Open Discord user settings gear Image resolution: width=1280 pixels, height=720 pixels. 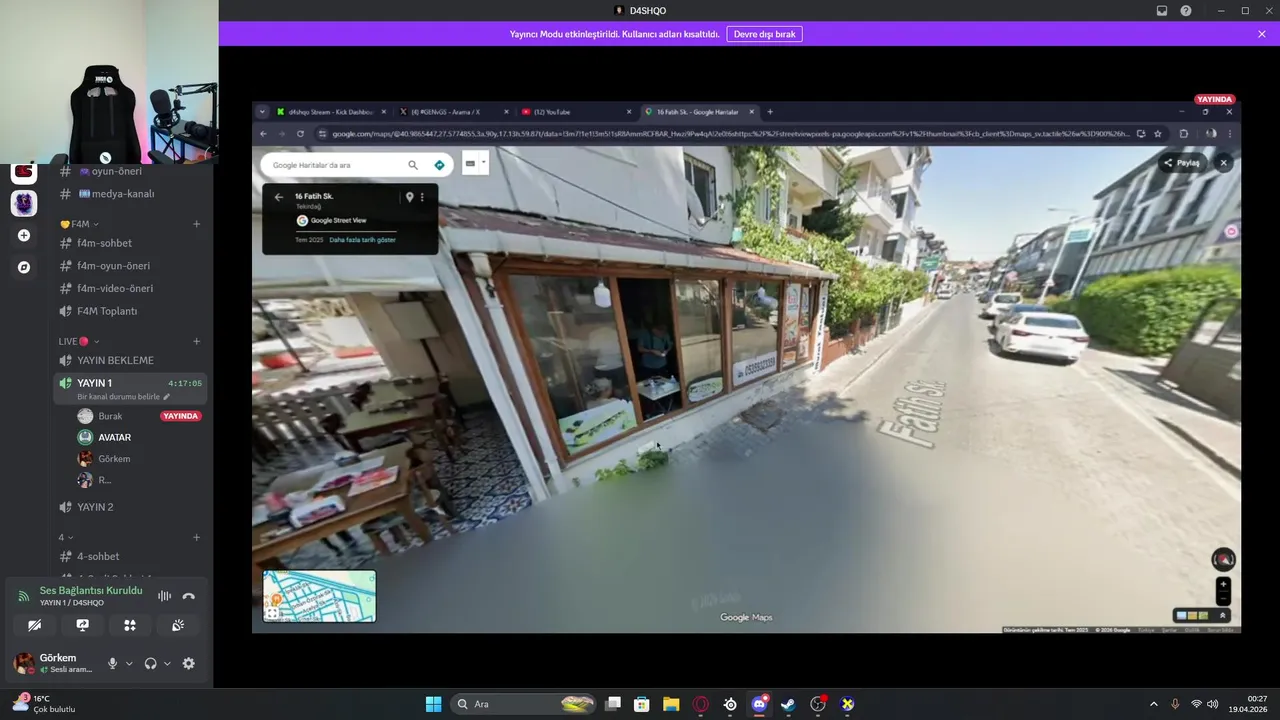[188, 663]
